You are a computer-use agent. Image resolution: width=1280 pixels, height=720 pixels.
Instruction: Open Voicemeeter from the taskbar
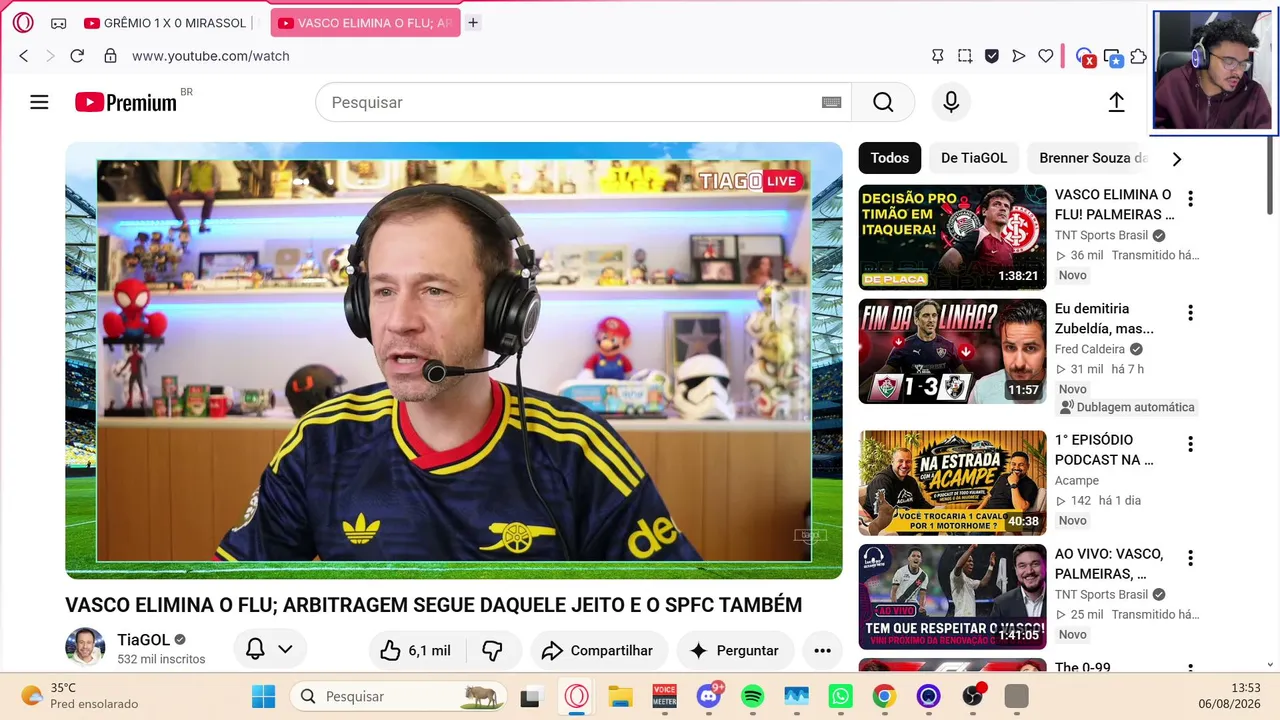664,696
